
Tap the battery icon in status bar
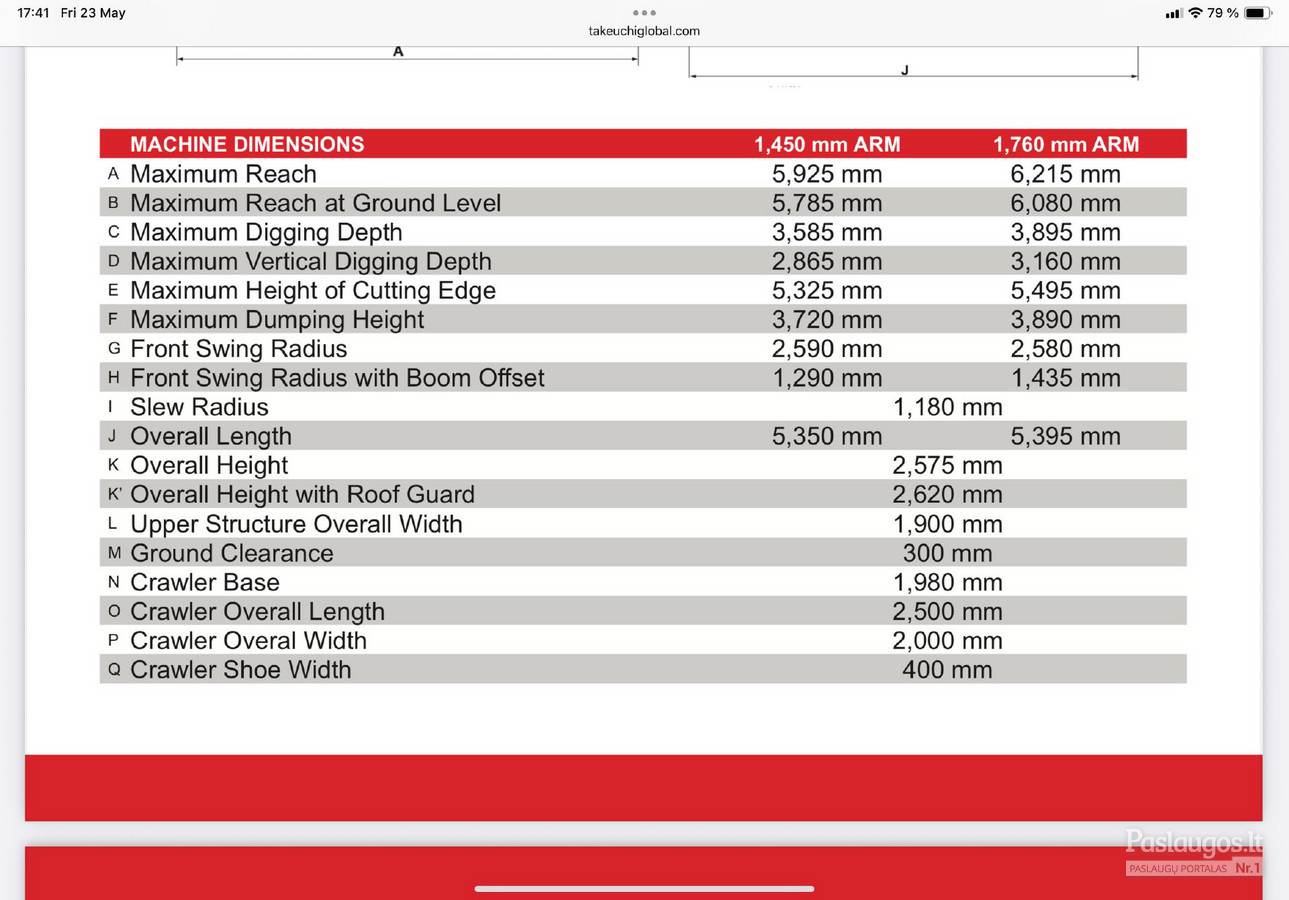pyautogui.click(x=1258, y=13)
